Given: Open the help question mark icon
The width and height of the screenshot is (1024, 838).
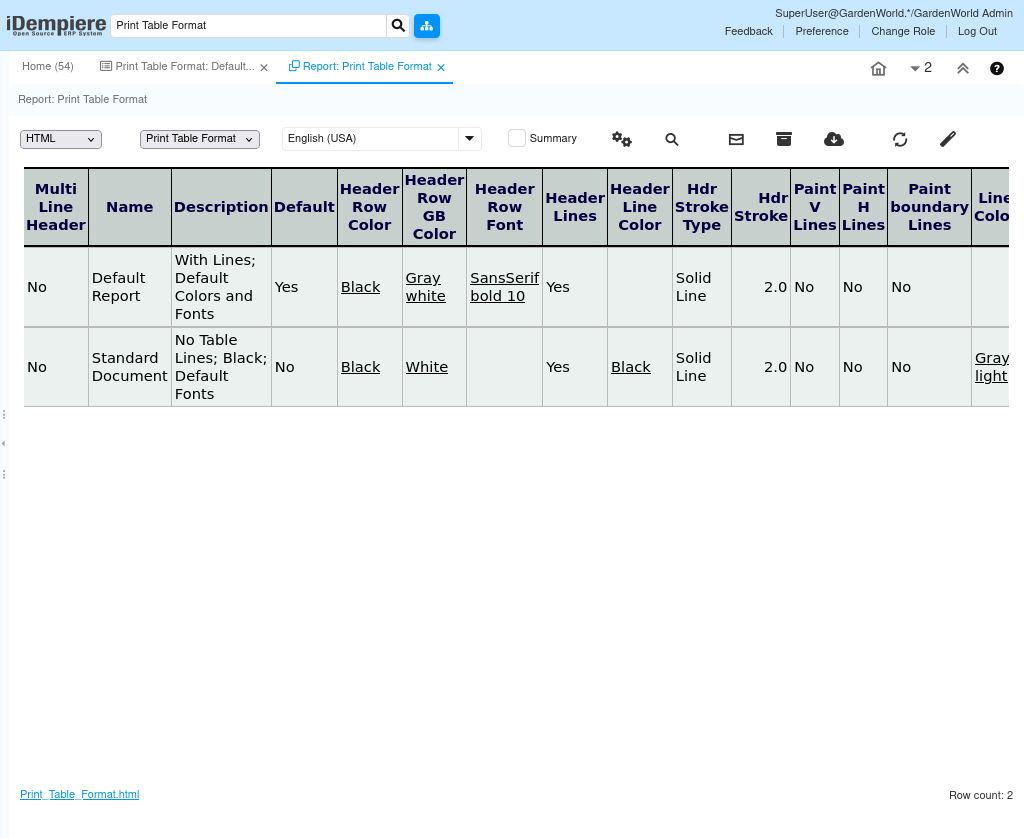Looking at the screenshot, I should [x=997, y=69].
